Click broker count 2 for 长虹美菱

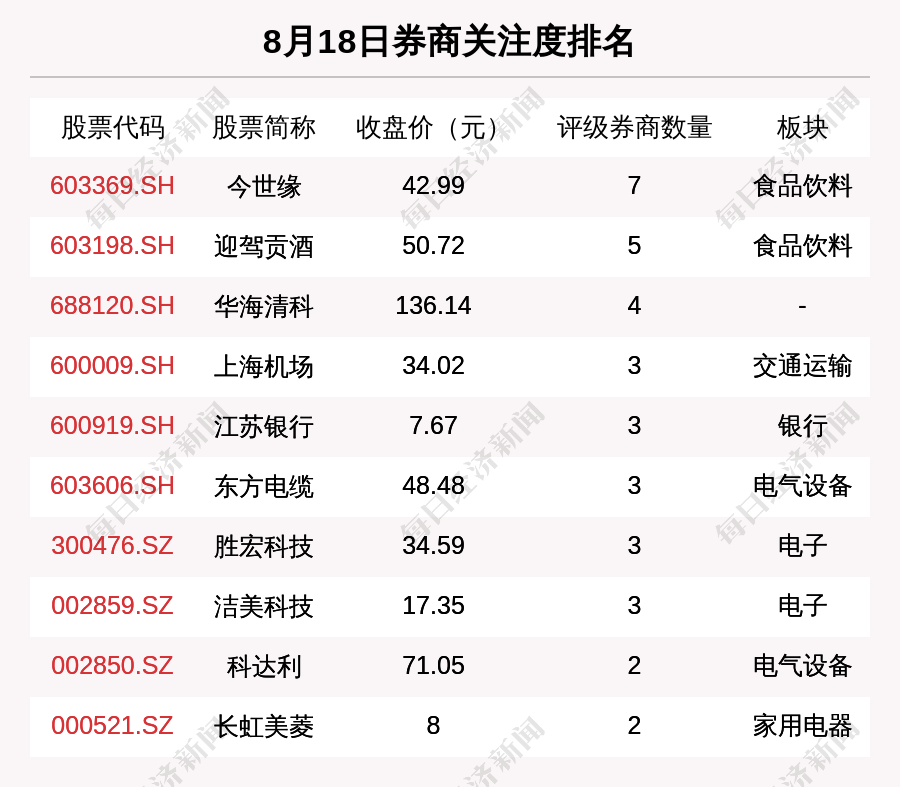634,726
